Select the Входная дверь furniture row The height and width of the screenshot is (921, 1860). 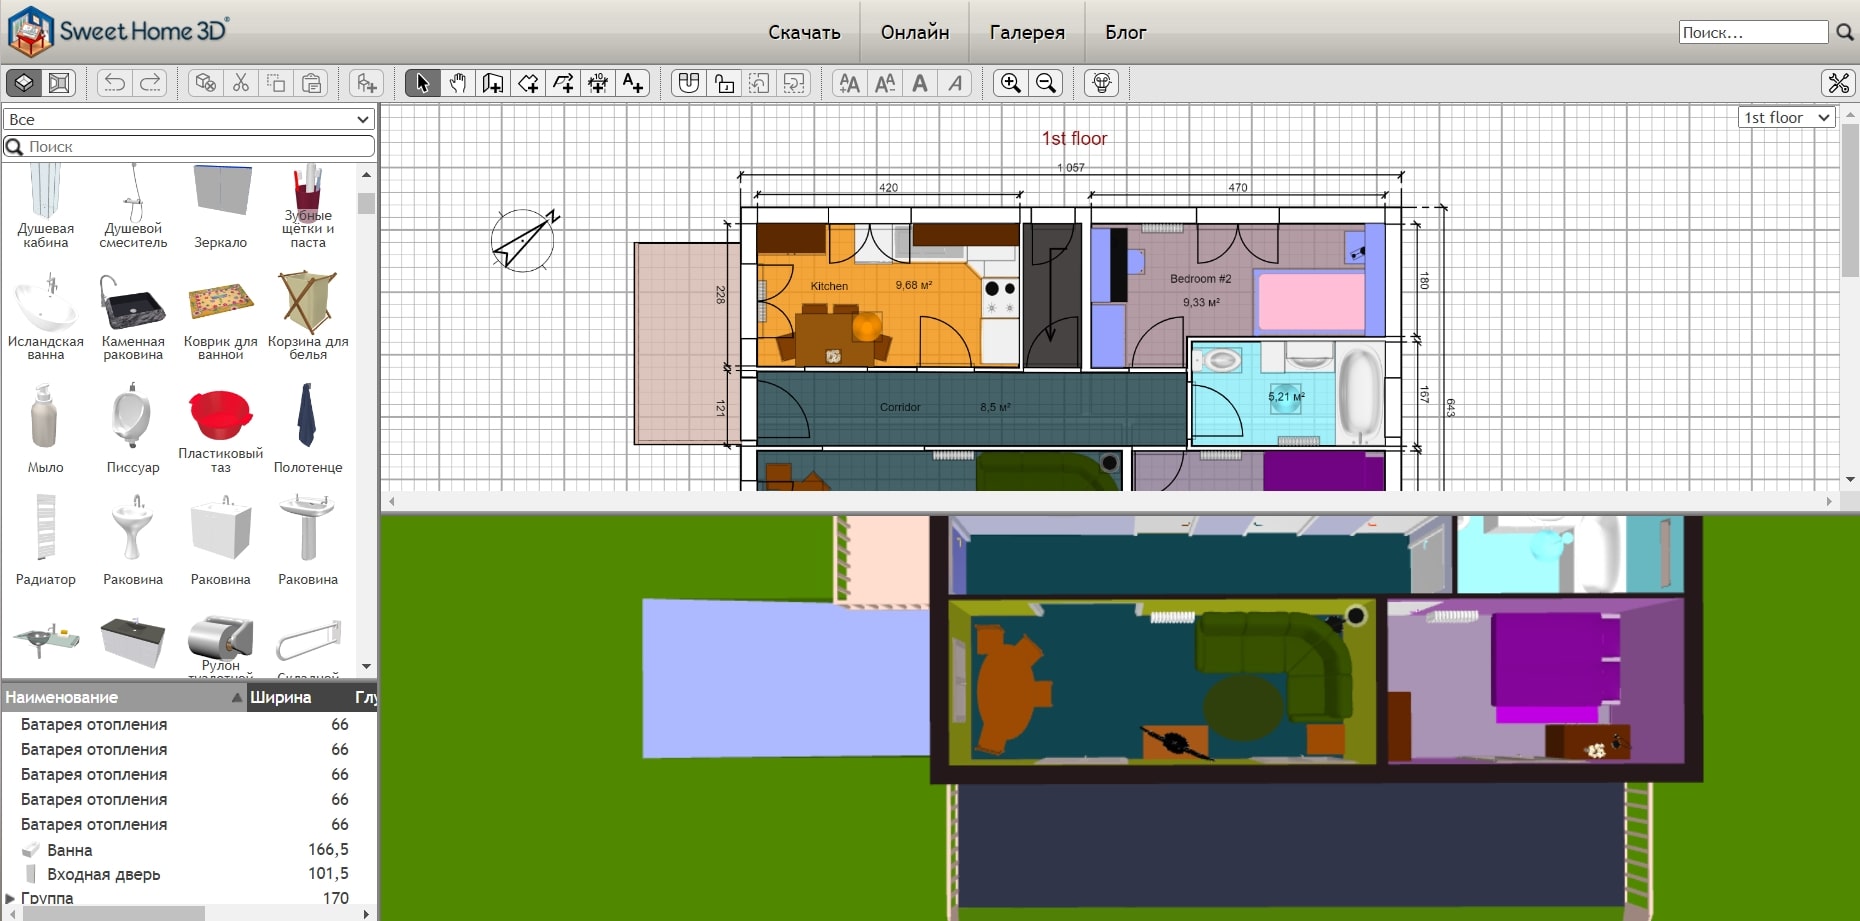point(189,874)
